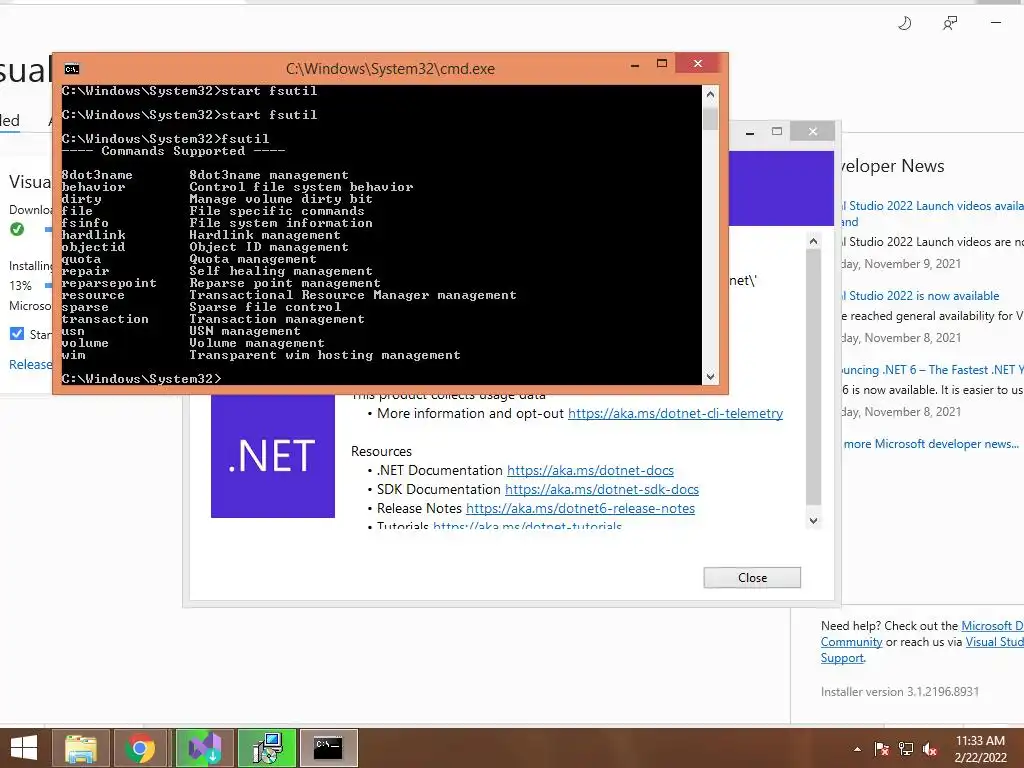Open feedback icon in Visual Studio Installer

coord(950,24)
